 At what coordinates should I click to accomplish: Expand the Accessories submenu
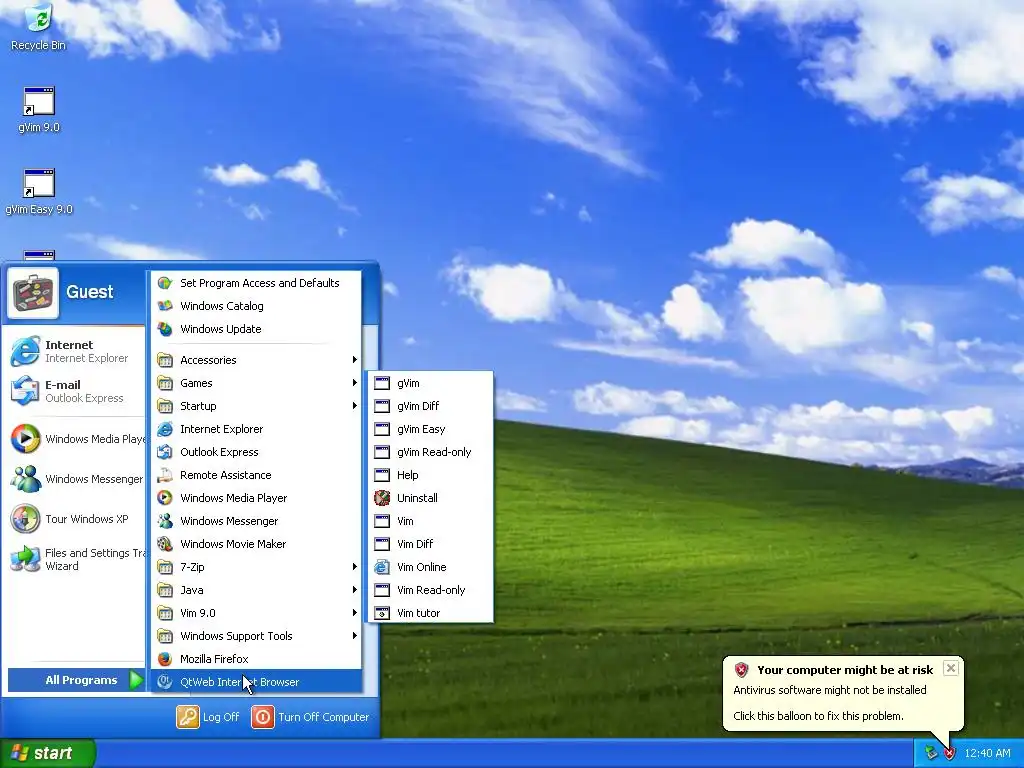(x=256, y=360)
